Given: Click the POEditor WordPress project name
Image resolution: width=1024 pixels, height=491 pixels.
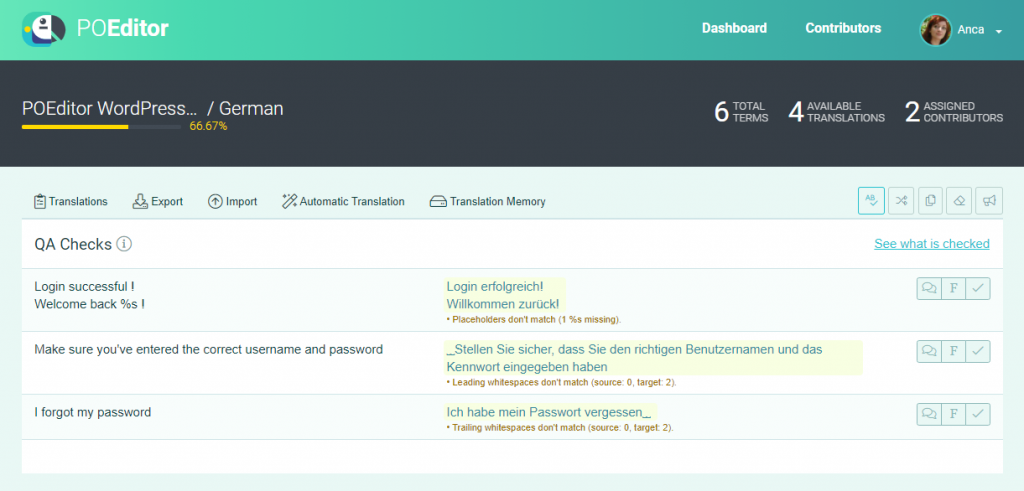Looking at the screenshot, I should coord(110,108).
